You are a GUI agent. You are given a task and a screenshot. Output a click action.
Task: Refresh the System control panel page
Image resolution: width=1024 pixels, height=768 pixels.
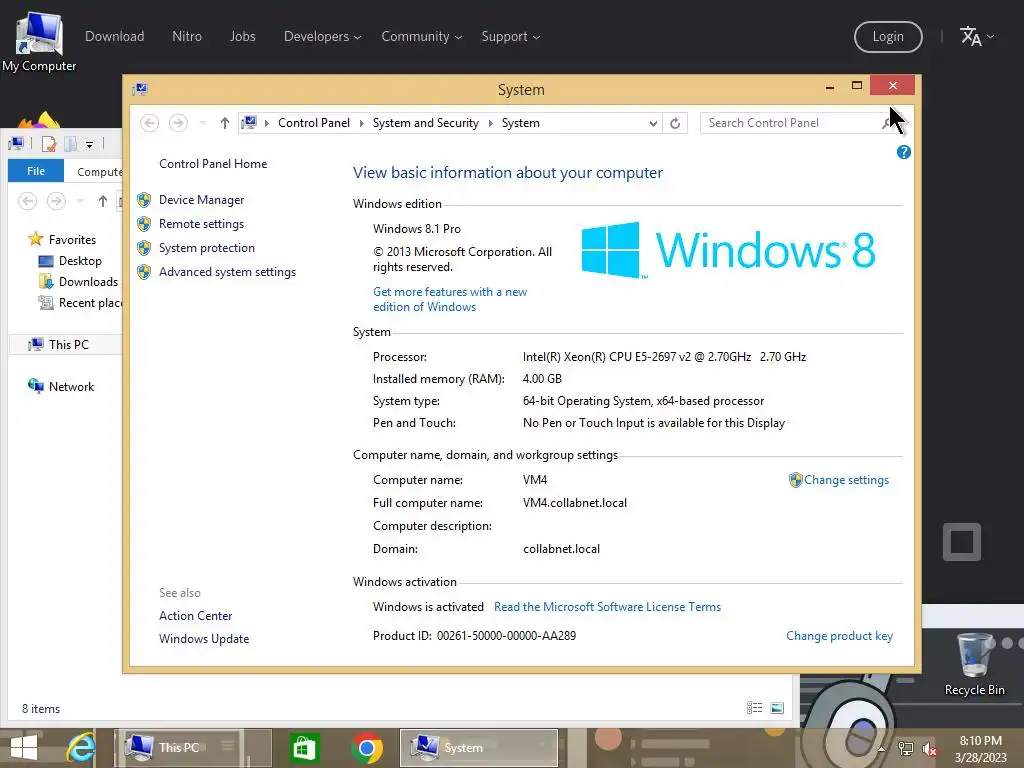click(x=675, y=123)
